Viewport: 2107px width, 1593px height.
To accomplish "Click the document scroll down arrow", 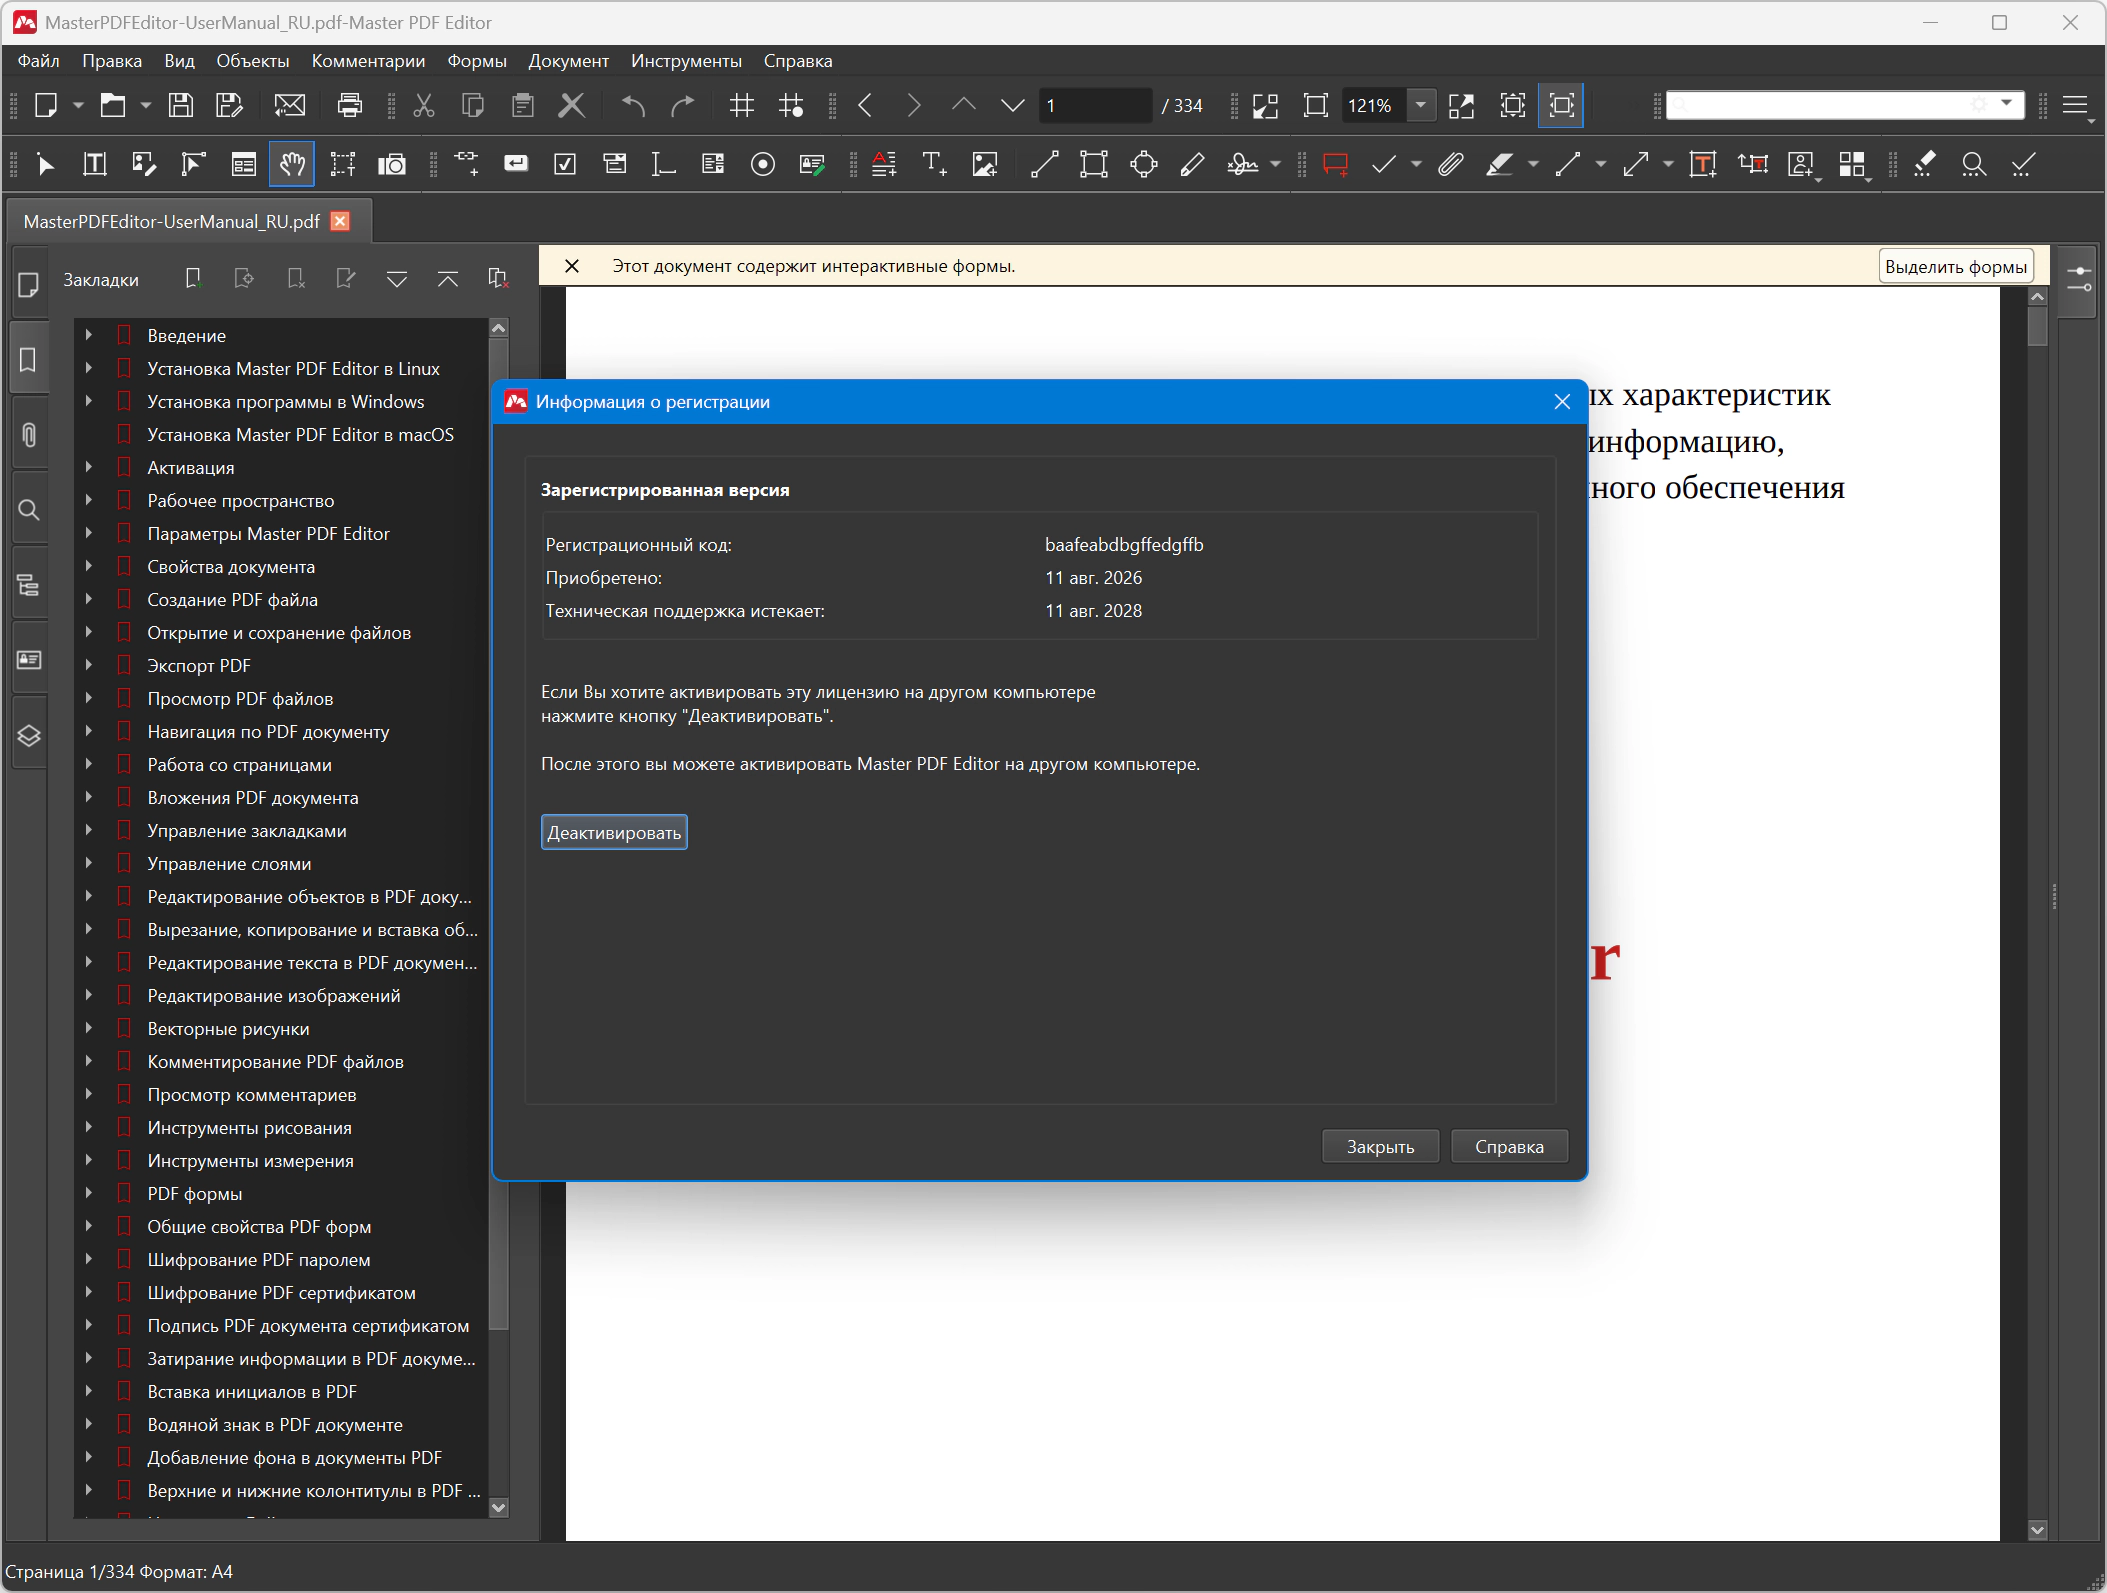I will (x=2037, y=1529).
